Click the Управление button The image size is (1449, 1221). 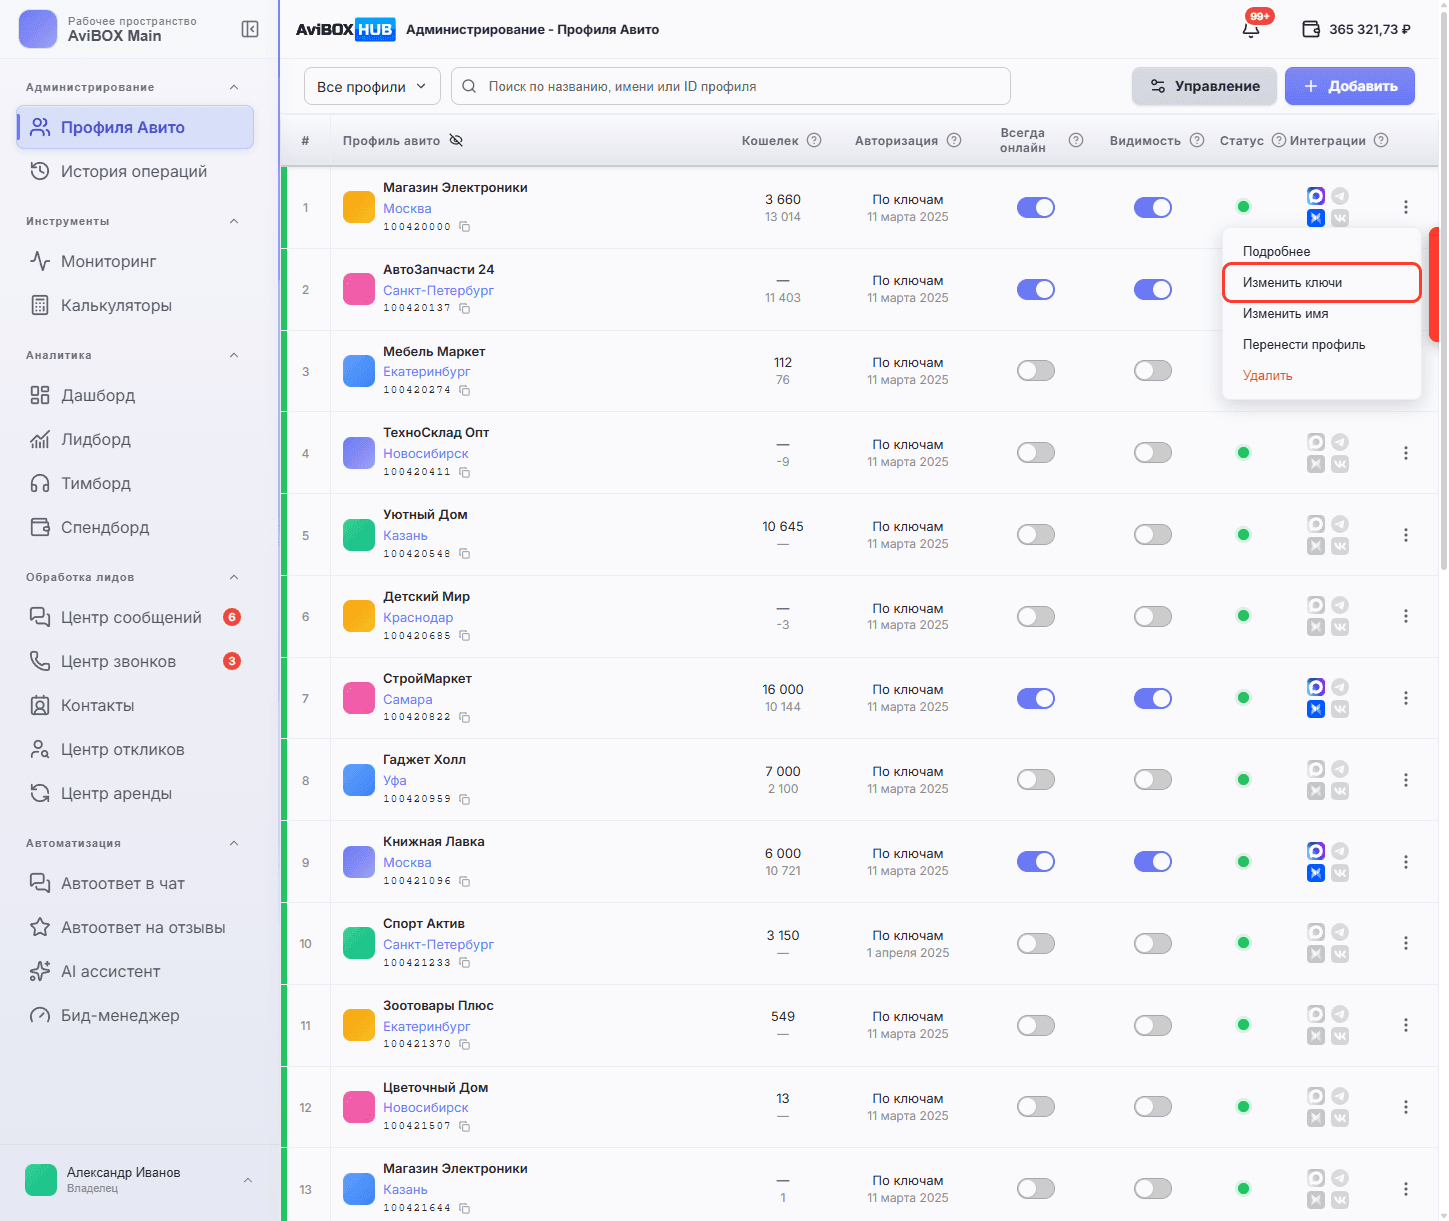pos(1204,86)
